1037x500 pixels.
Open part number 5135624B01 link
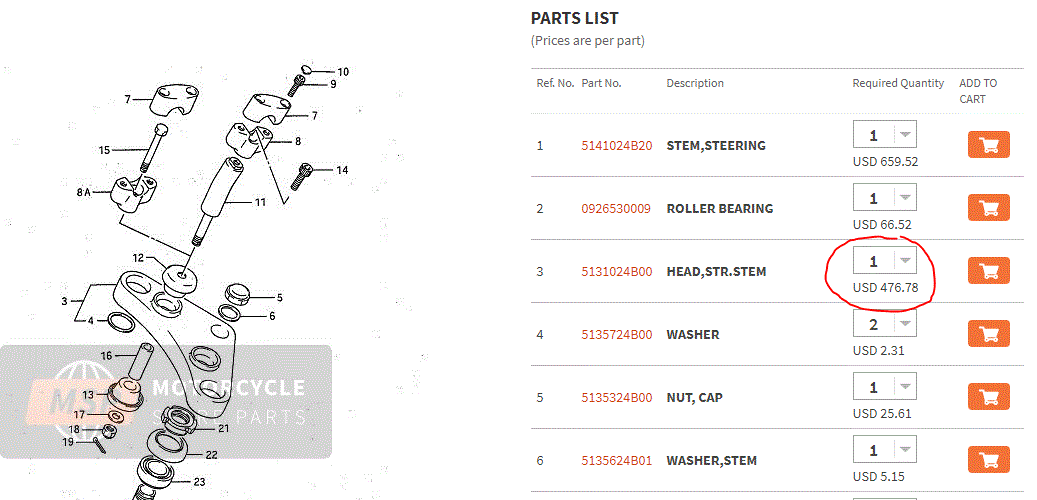pyautogui.click(x=616, y=461)
